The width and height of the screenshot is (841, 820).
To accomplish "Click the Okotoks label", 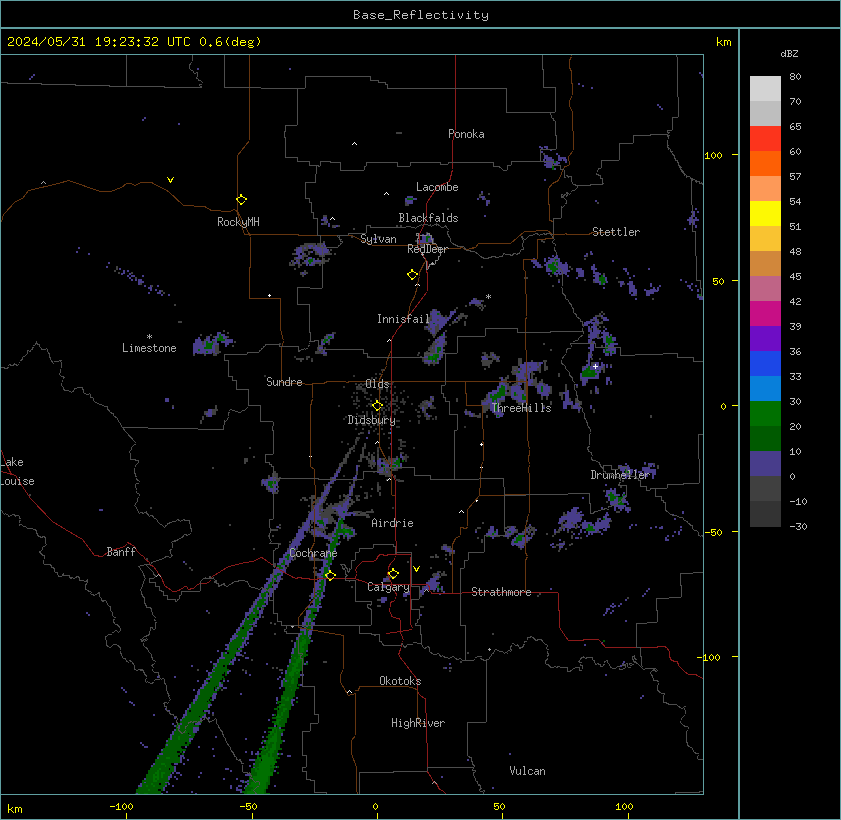I will (400, 682).
